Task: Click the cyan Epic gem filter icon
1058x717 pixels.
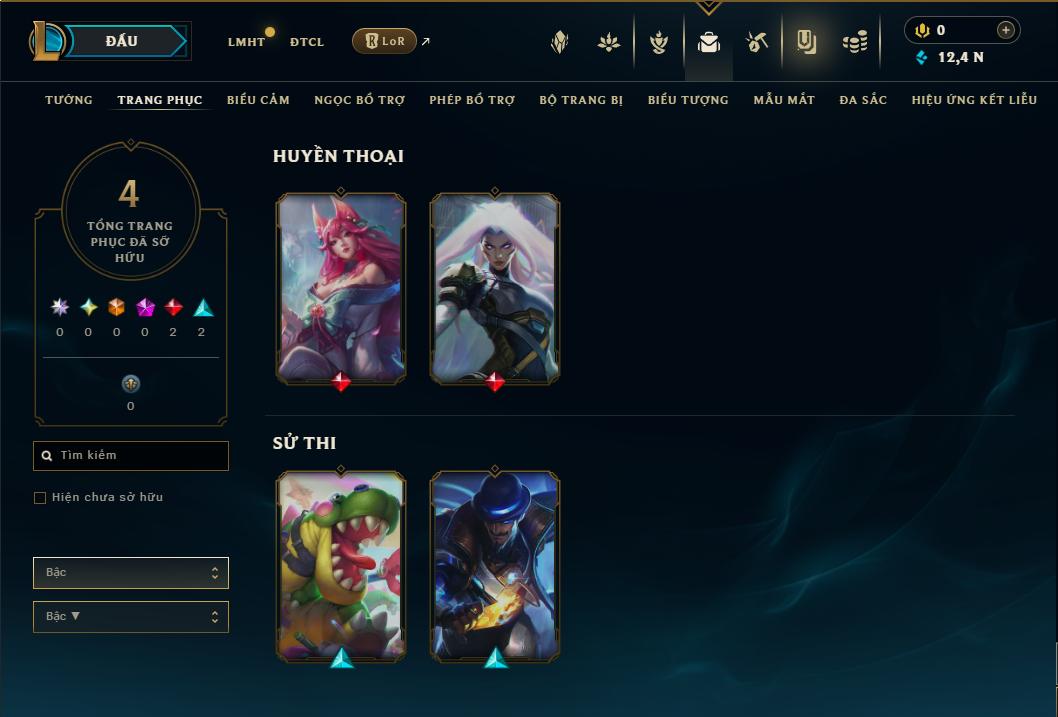Action: point(202,308)
